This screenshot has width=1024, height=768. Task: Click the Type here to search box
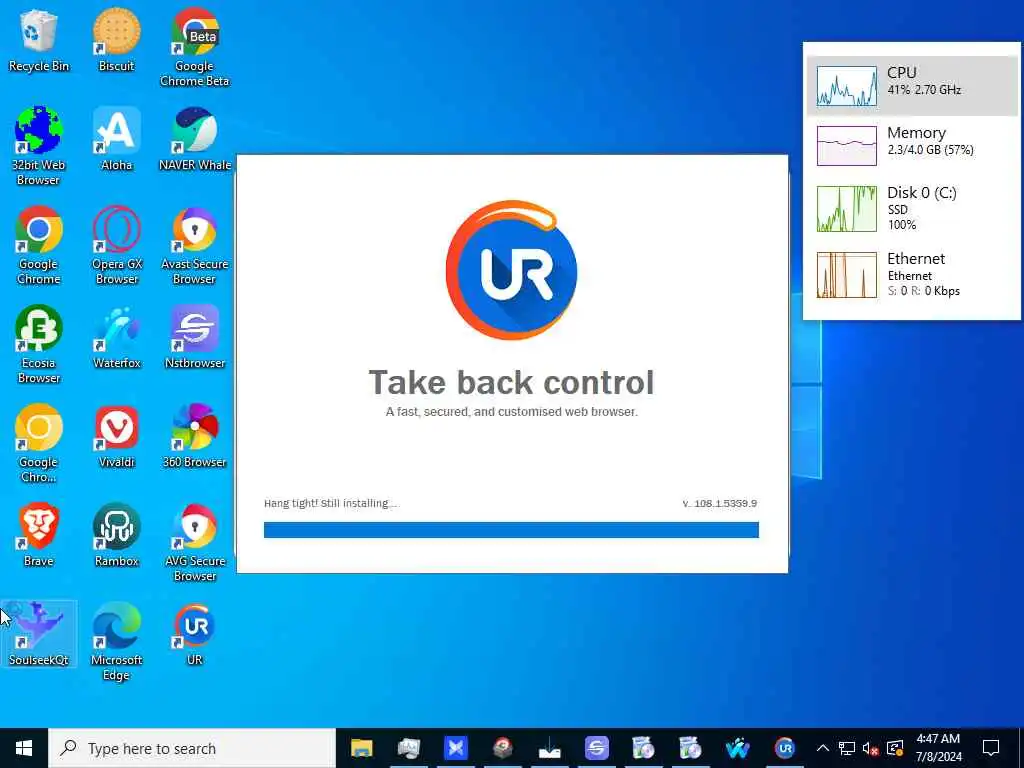click(192, 748)
